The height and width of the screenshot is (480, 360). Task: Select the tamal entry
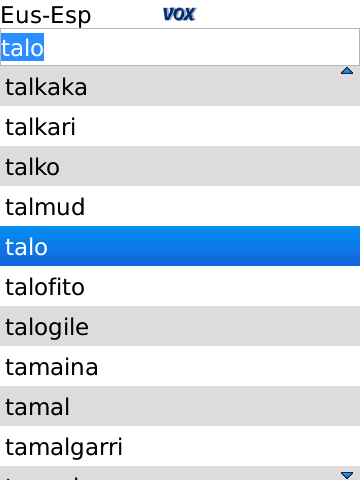point(180,406)
